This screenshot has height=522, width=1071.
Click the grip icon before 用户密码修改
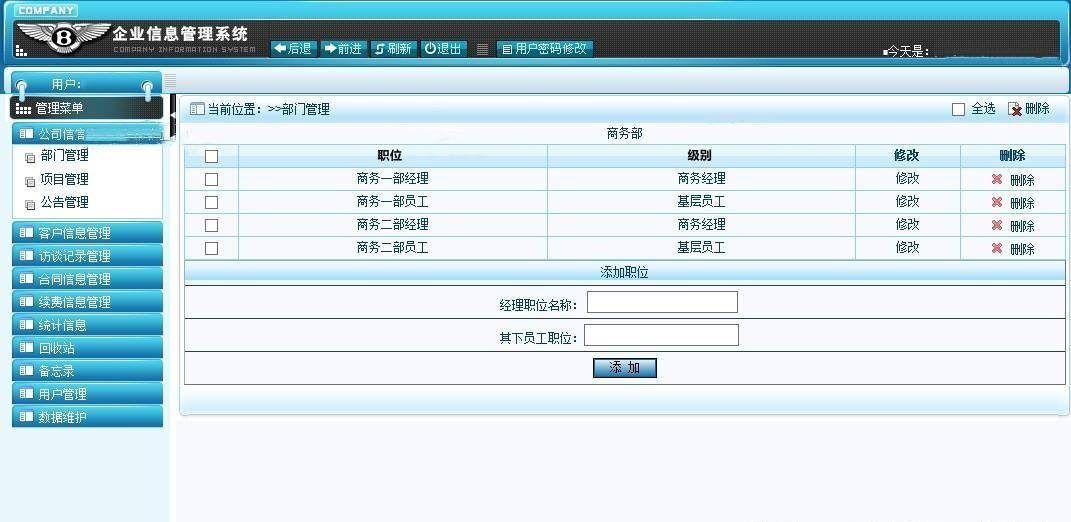click(482, 49)
